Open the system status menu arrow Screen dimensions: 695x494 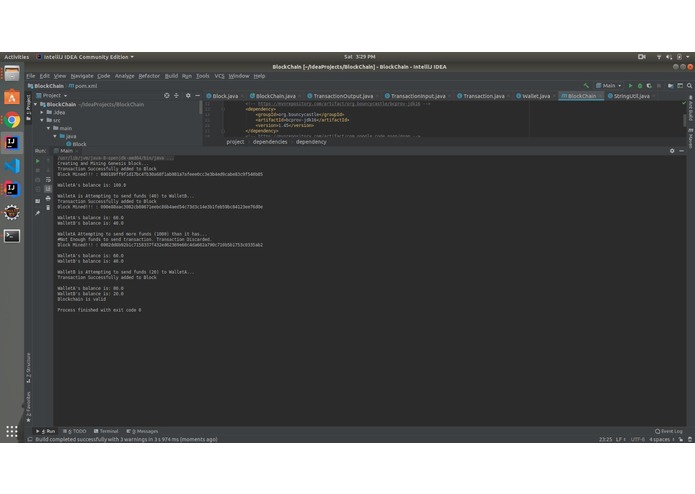[688, 57]
